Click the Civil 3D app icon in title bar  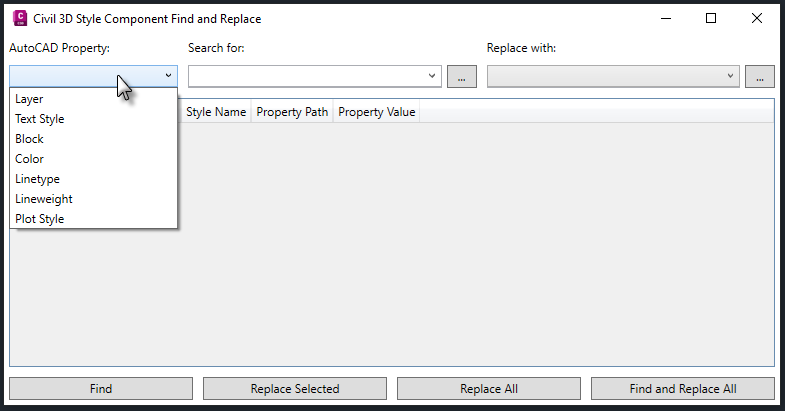click(19, 17)
